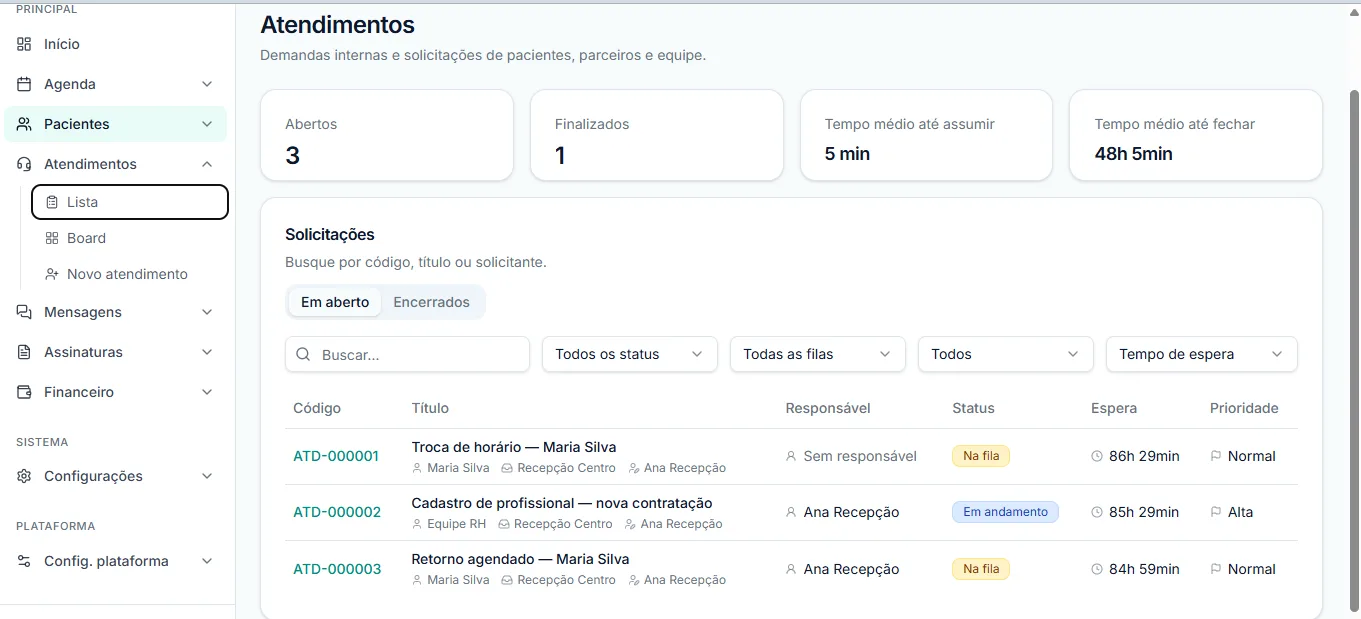
Task: Click title Cadastro de profissional — nova contratação
Action: tap(562, 503)
